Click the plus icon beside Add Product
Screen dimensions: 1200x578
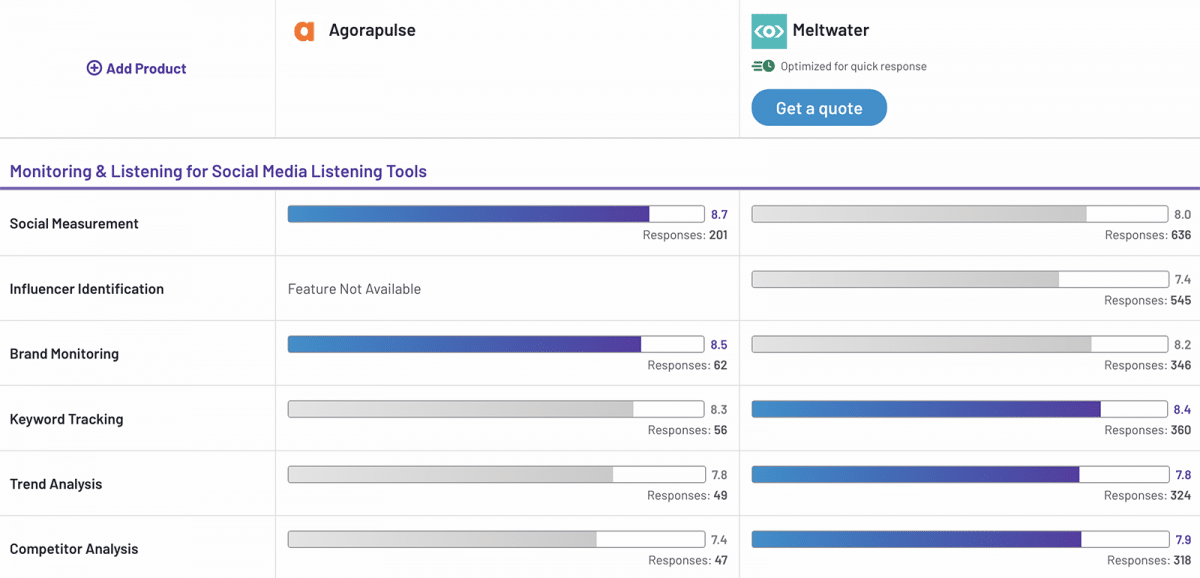pyautogui.click(x=94, y=68)
